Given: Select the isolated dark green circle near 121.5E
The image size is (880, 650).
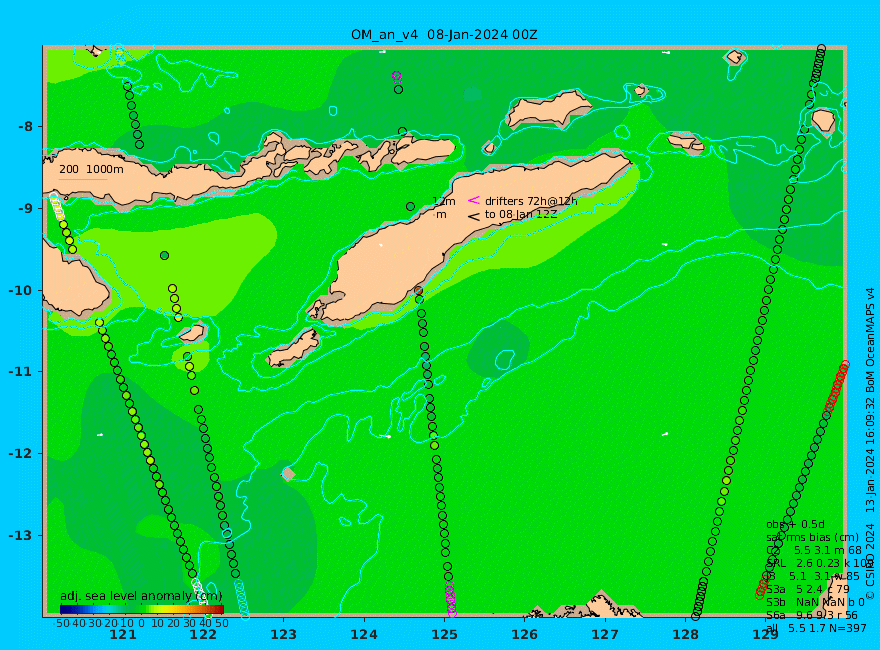Looking at the screenshot, I should [x=164, y=255].
